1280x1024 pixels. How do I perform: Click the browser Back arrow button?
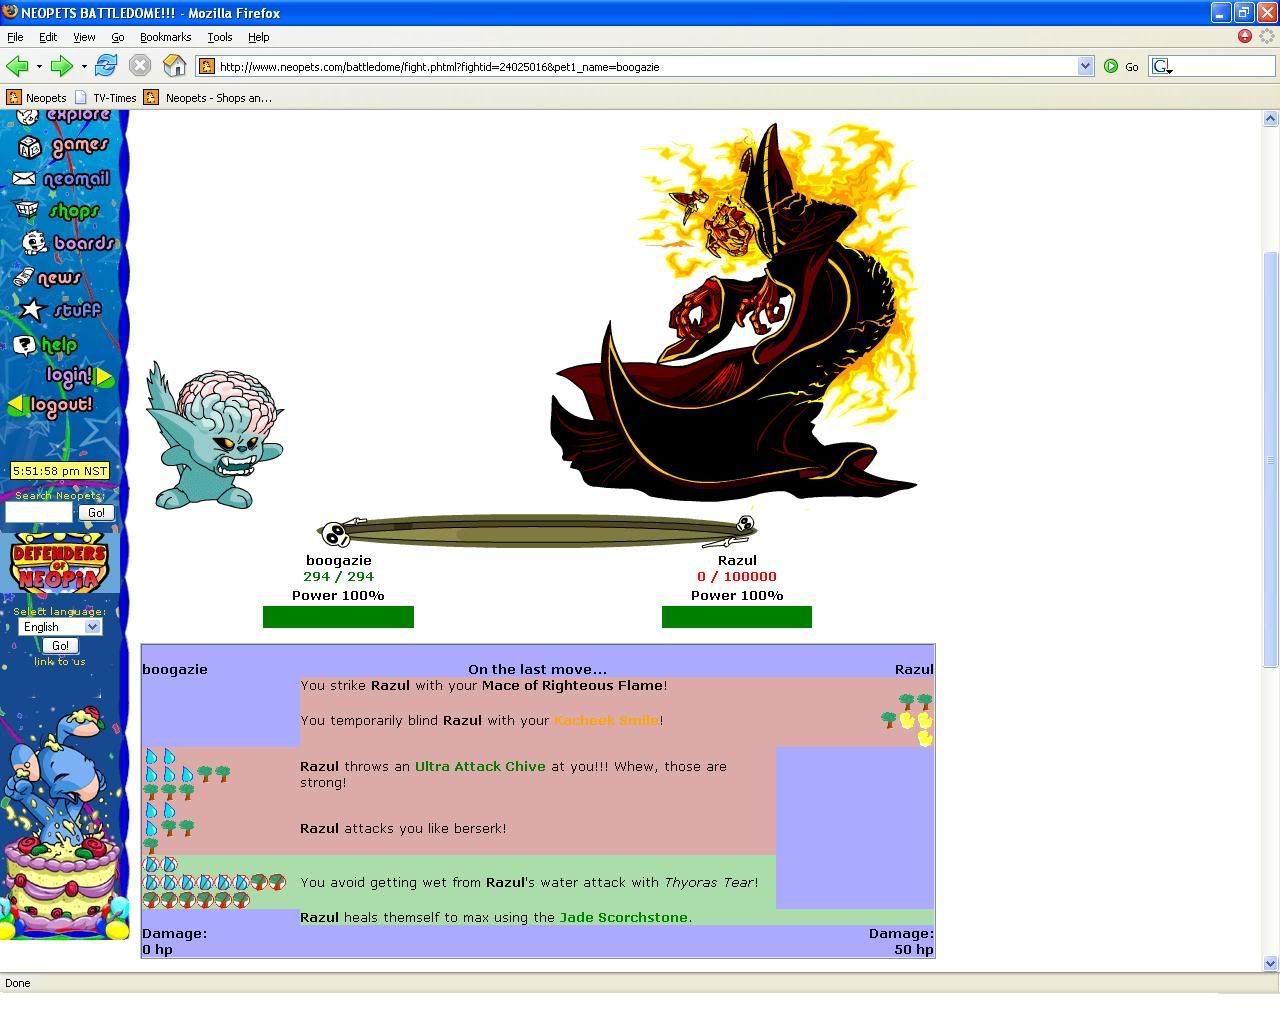(17, 66)
